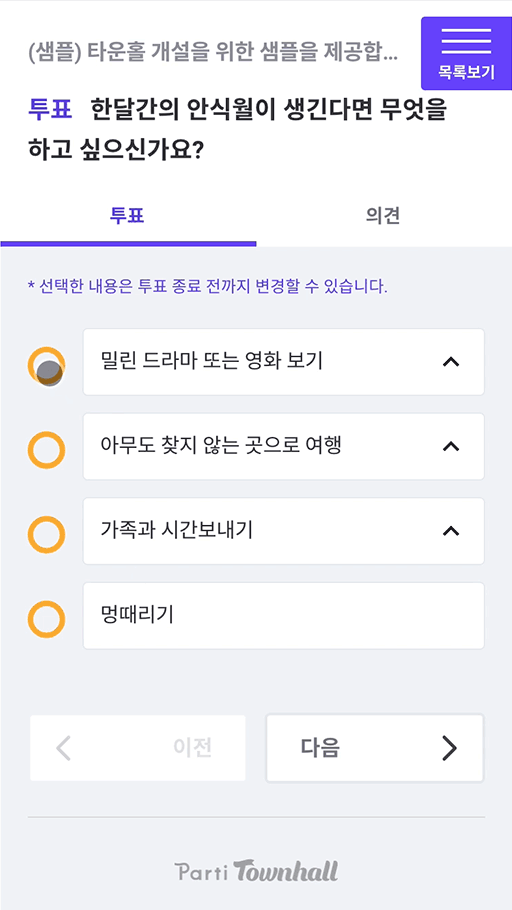
Task: Collapse the 밀린 드라마 또는 영화 보기 chevron
Action: [451, 362]
